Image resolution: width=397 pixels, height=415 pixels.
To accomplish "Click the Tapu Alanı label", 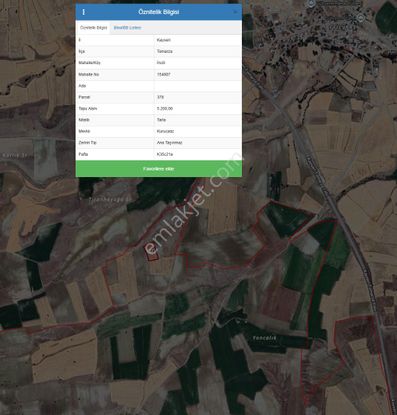I will tap(88, 109).
